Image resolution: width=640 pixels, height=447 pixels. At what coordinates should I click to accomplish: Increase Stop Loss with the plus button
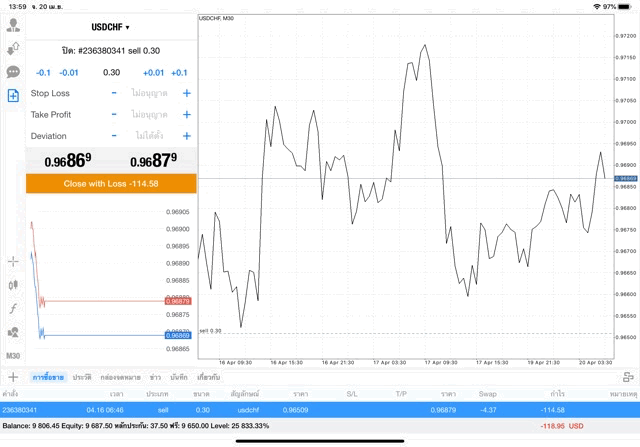(x=186, y=93)
